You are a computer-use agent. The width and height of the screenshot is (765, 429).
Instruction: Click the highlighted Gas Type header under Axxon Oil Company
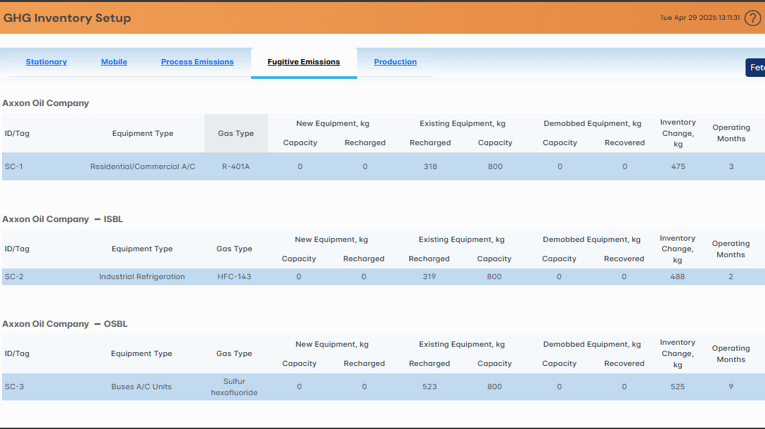pos(236,133)
